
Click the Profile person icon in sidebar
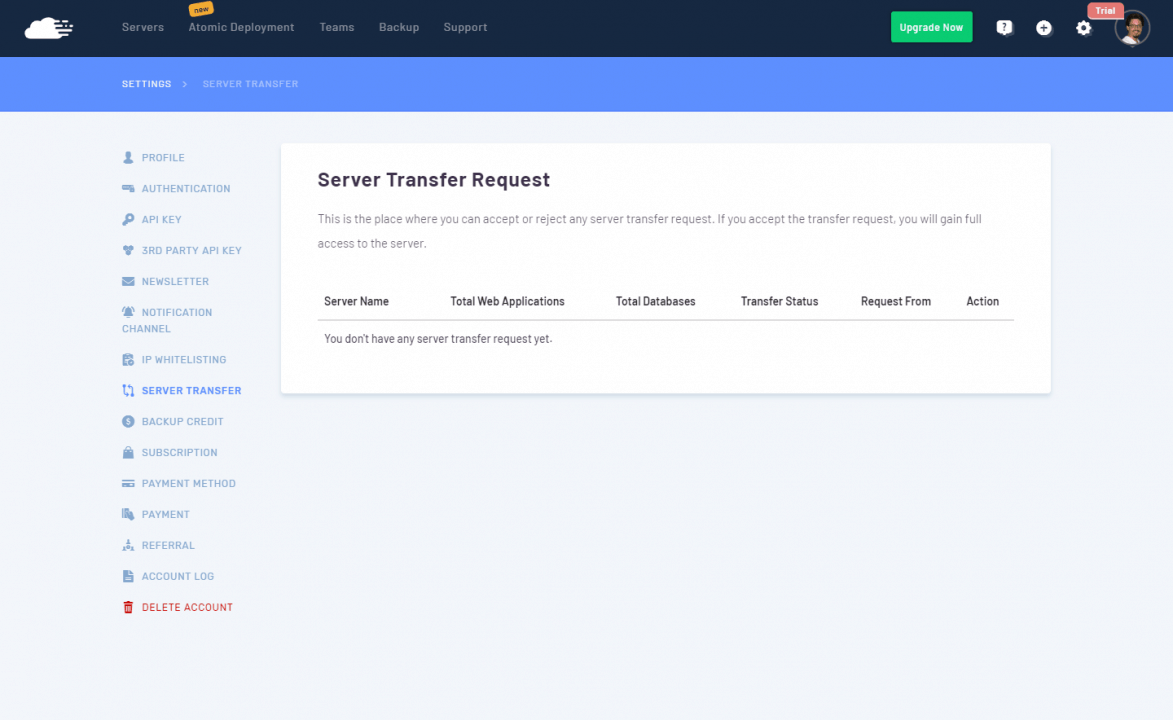(128, 158)
